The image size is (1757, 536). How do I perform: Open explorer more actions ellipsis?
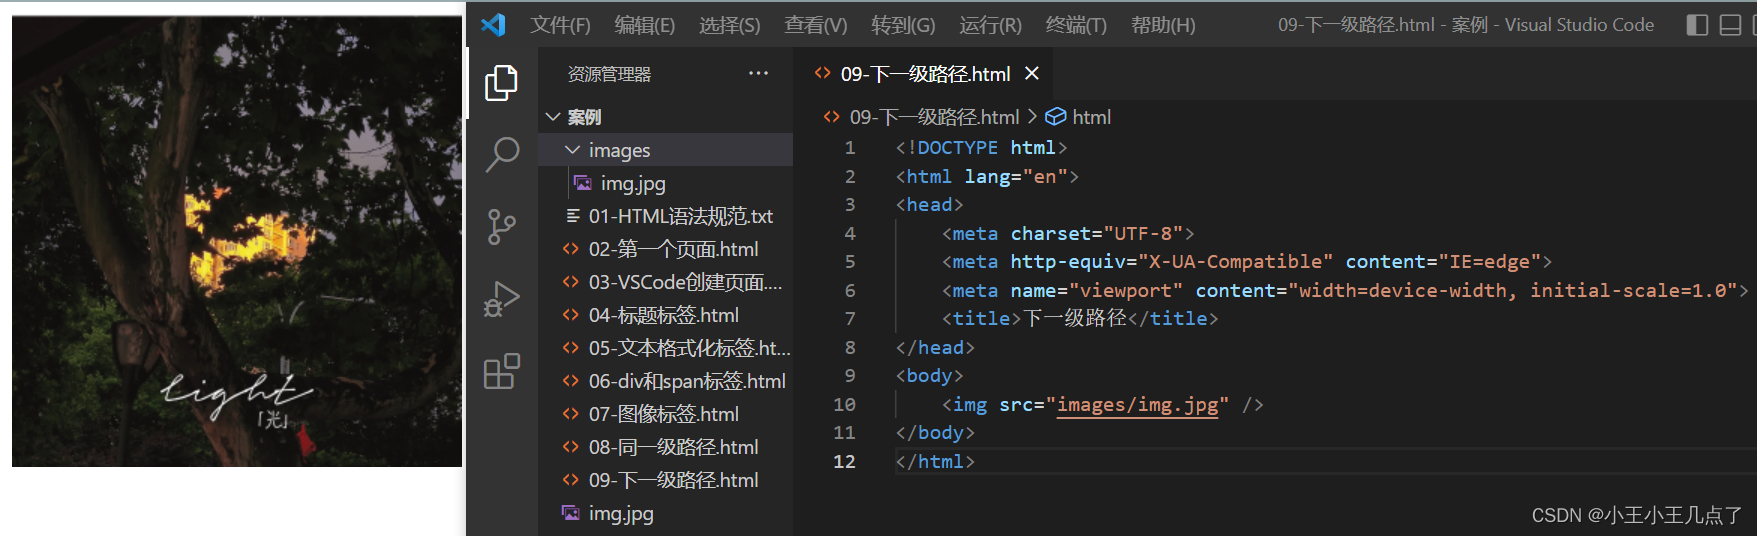pyautogui.click(x=758, y=73)
